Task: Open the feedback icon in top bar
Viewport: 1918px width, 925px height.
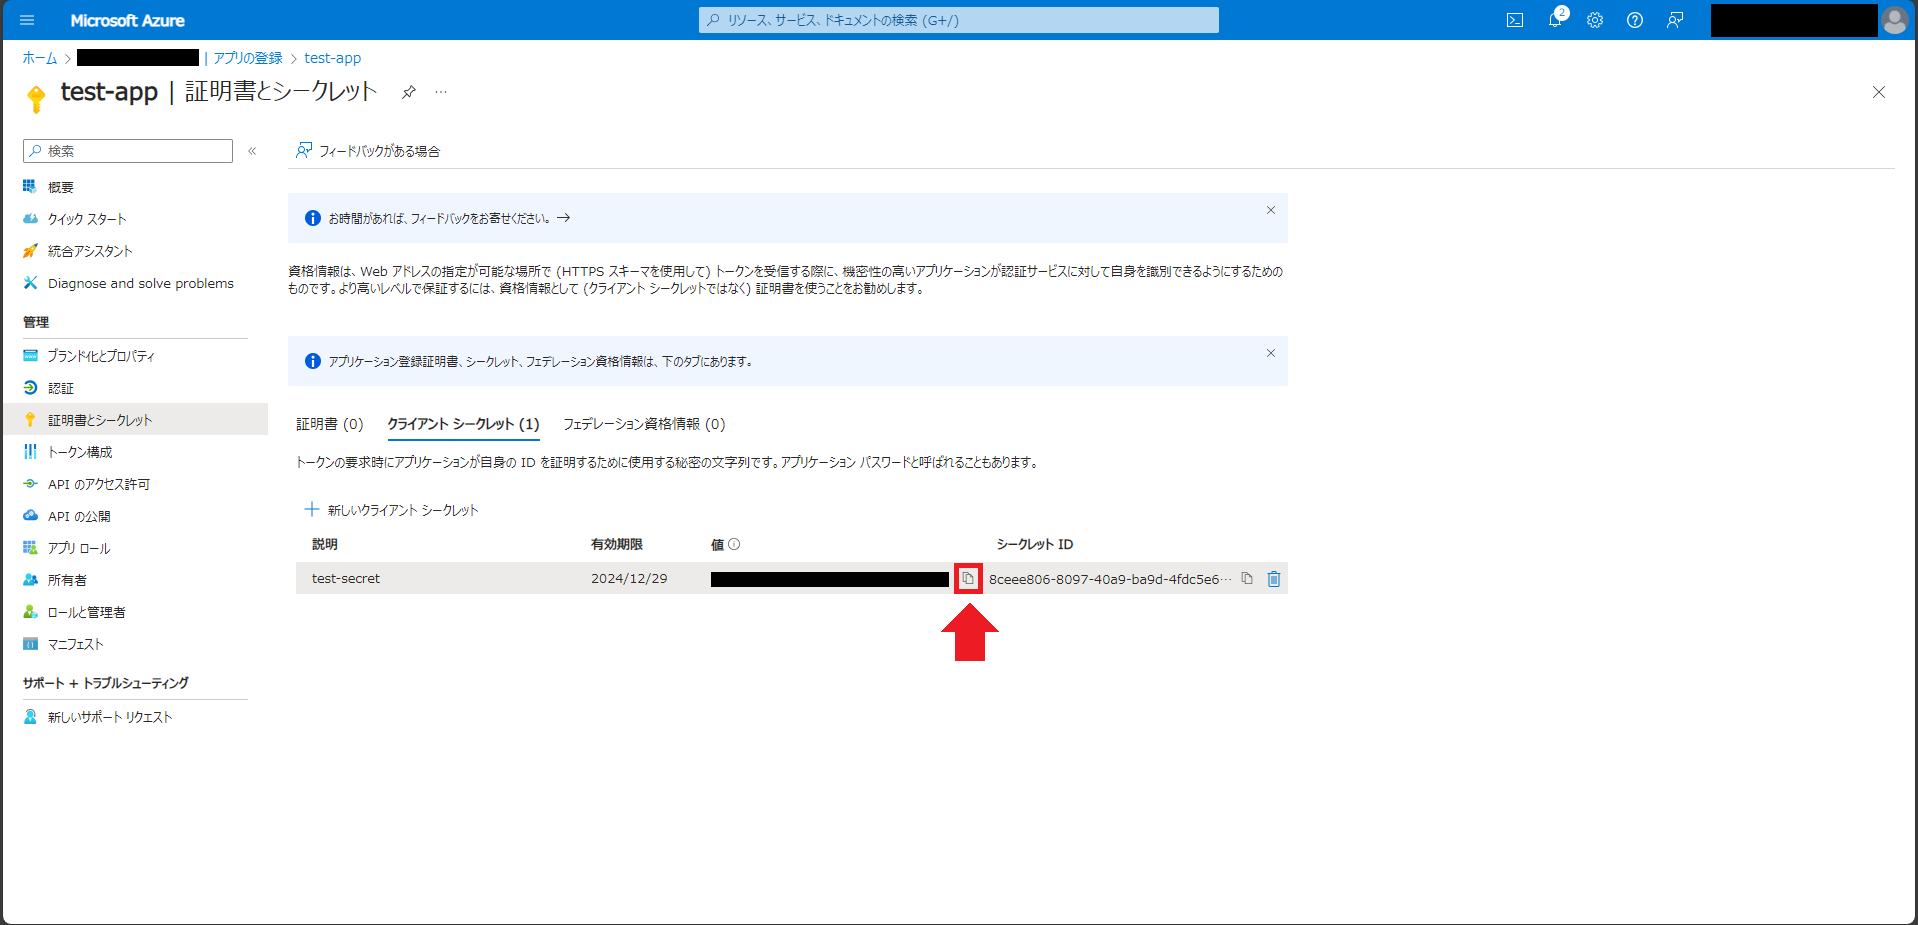Action: click(1675, 20)
